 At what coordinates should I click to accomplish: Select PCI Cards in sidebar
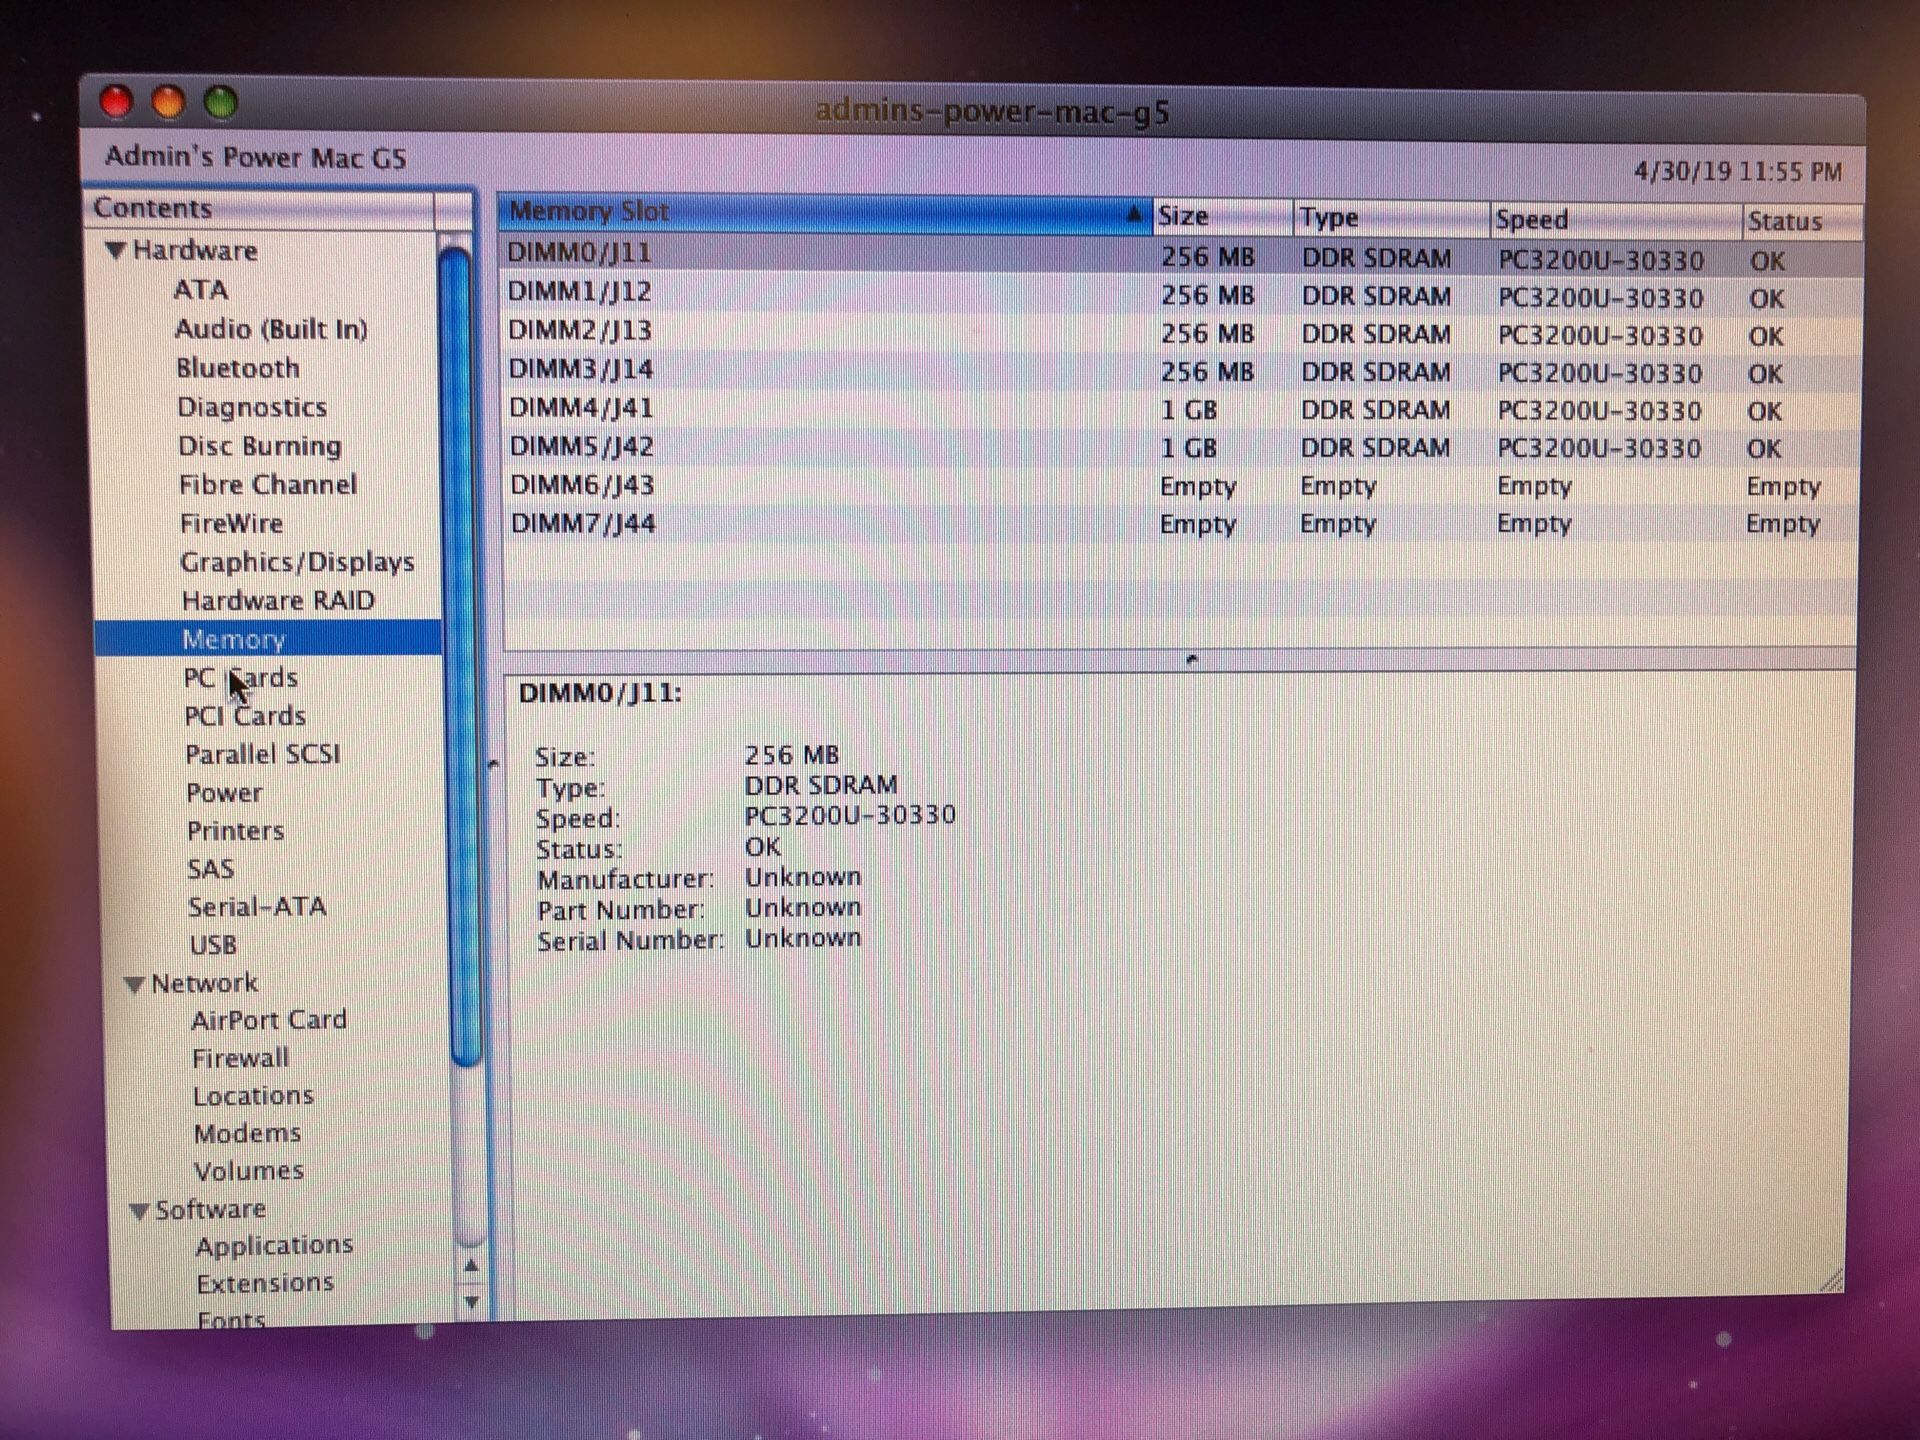point(245,716)
